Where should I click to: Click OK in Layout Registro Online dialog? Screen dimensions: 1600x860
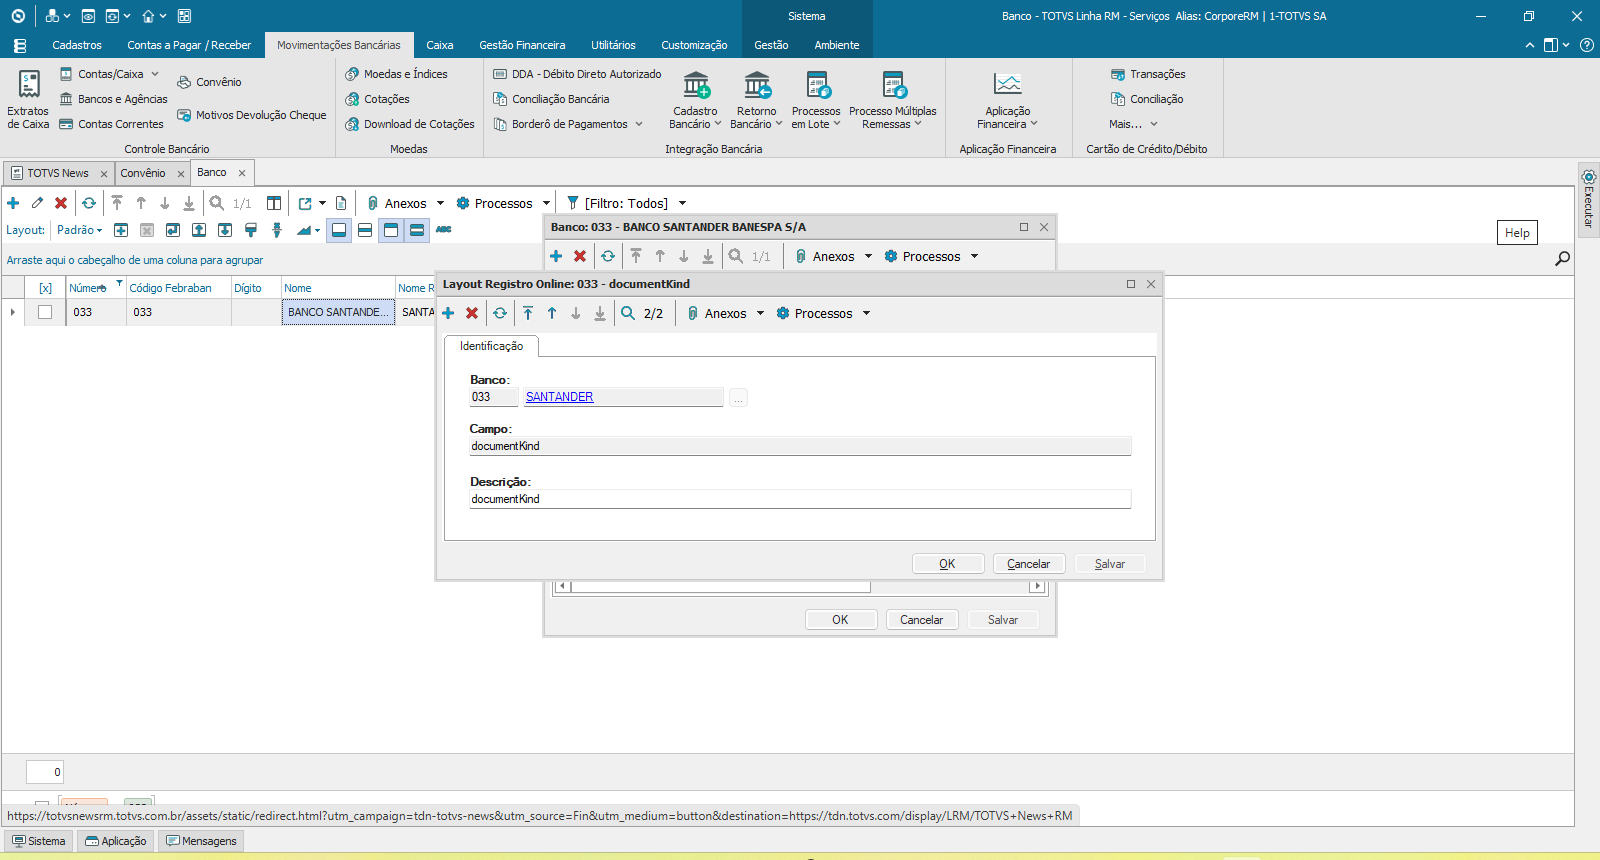pos(947,564)
